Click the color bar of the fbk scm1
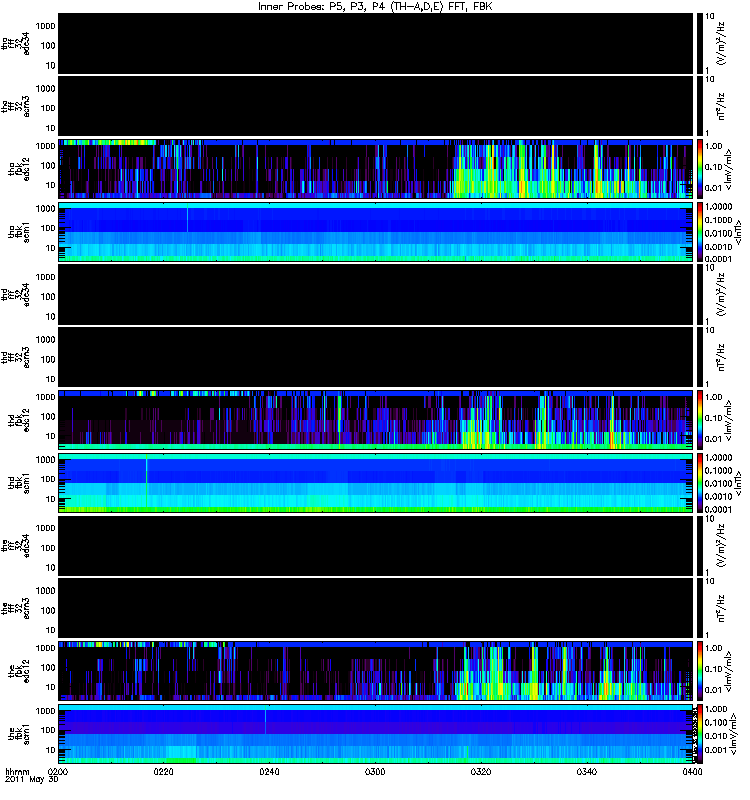This screenshot has width=750, height=800. pos(699,734)
